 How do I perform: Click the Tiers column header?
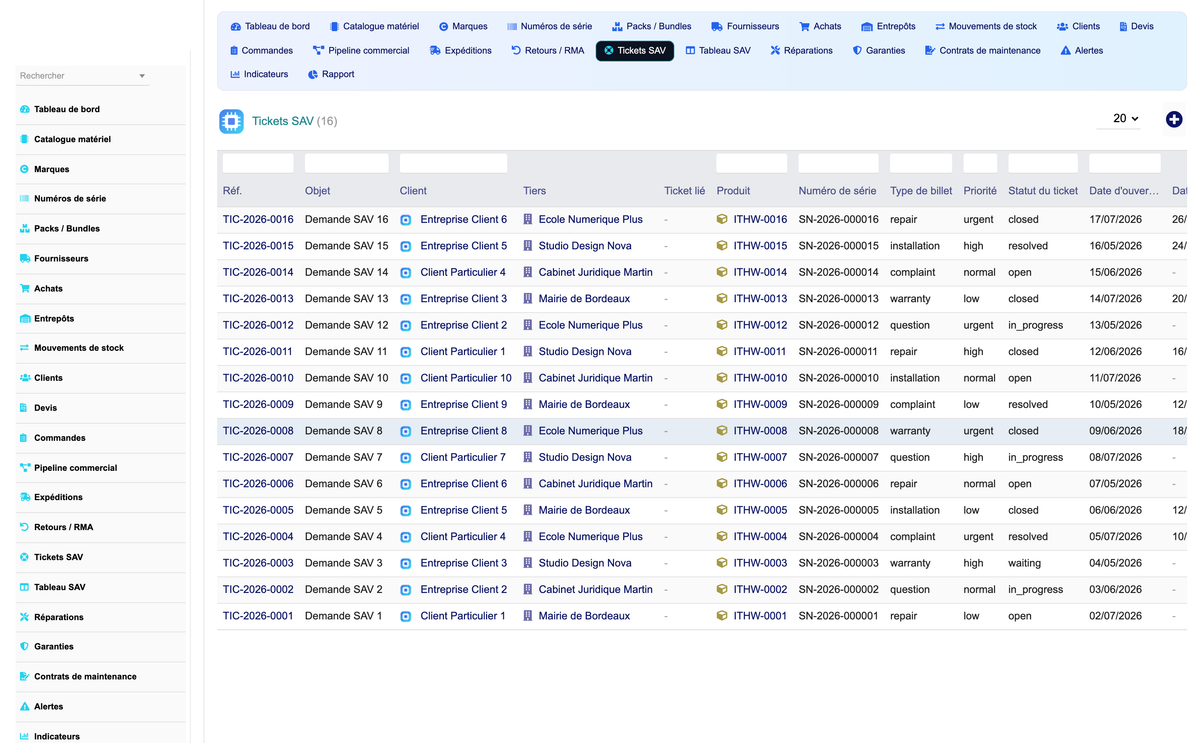534,191
